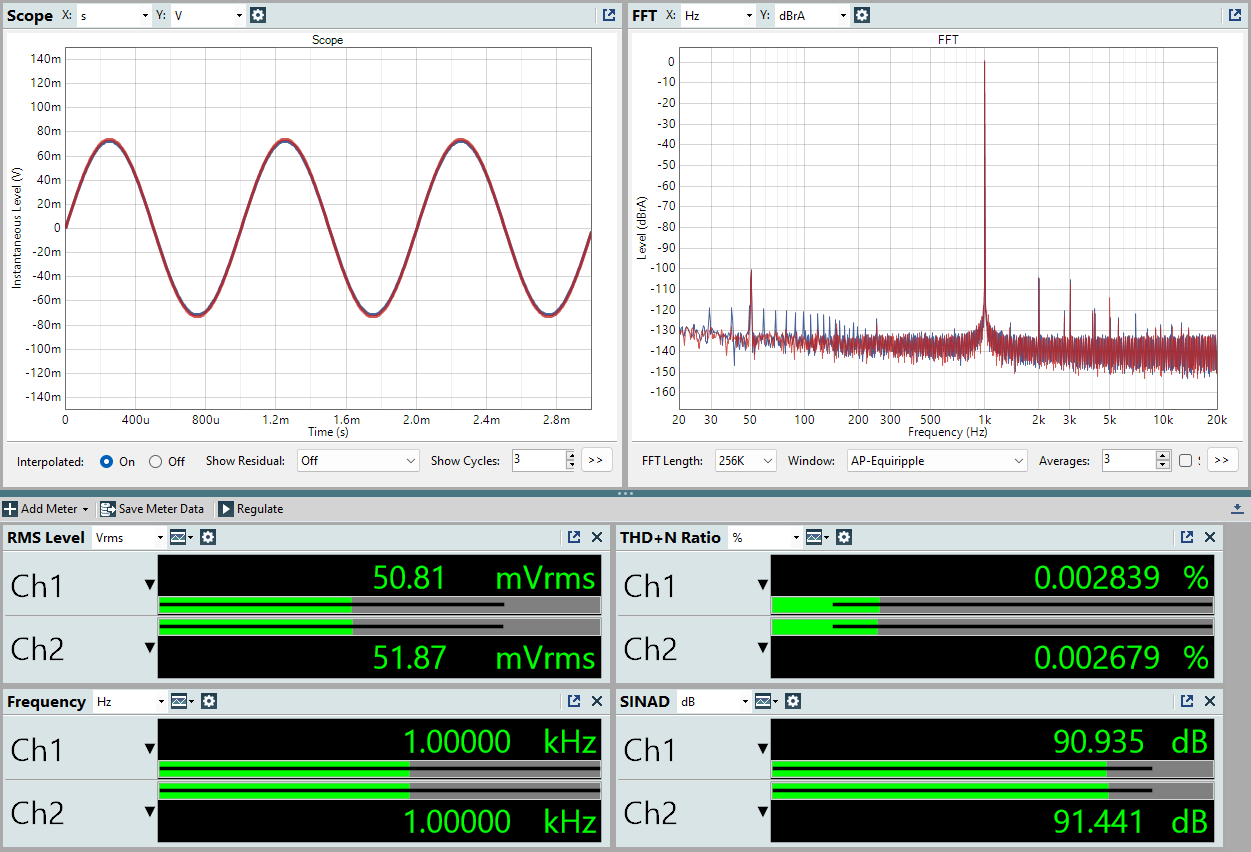
Task: Pop out the Scope panel
Action: (608, 15)
